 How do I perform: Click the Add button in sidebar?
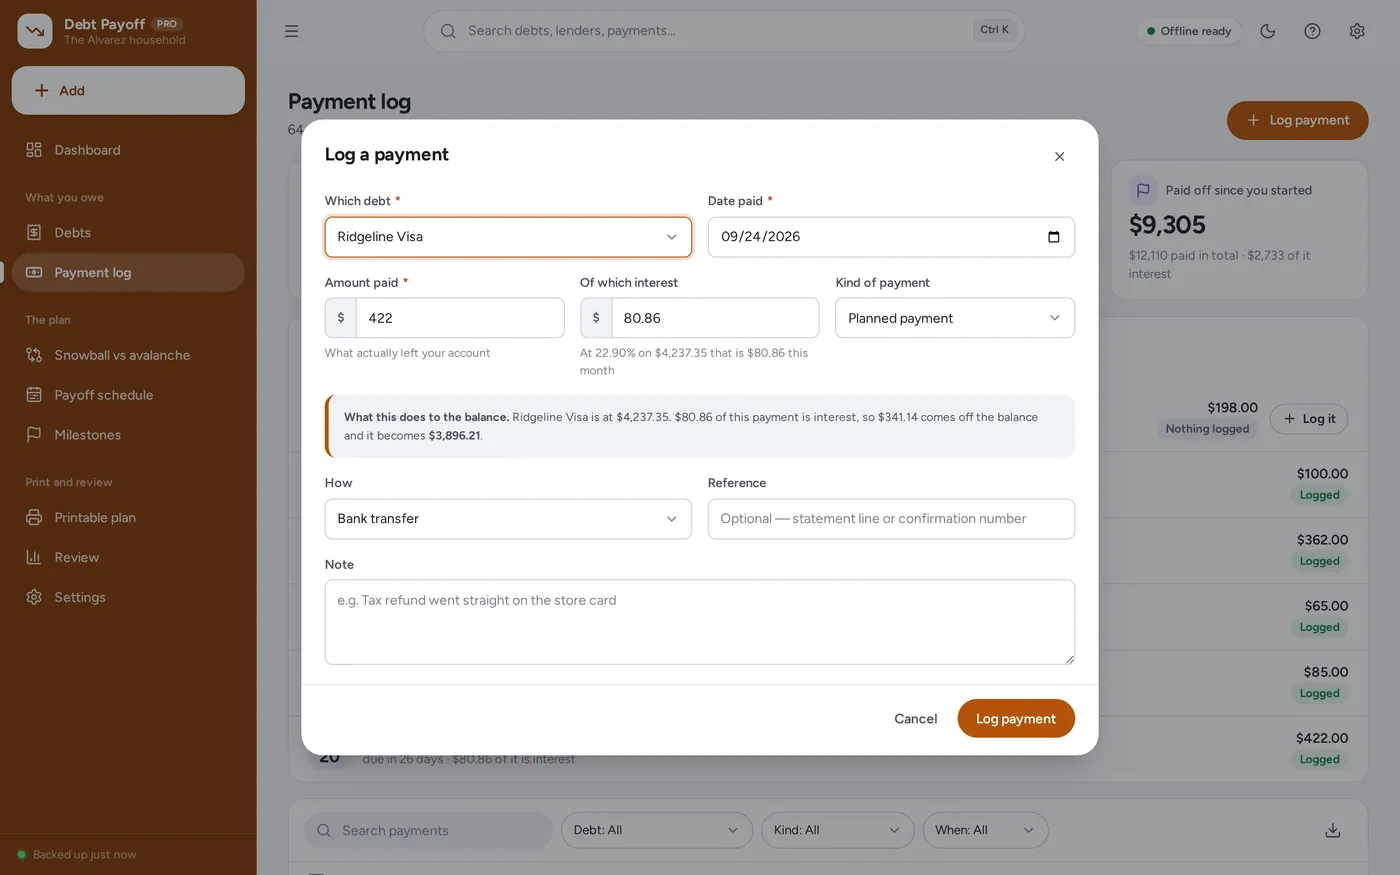[x=128, y=90]
